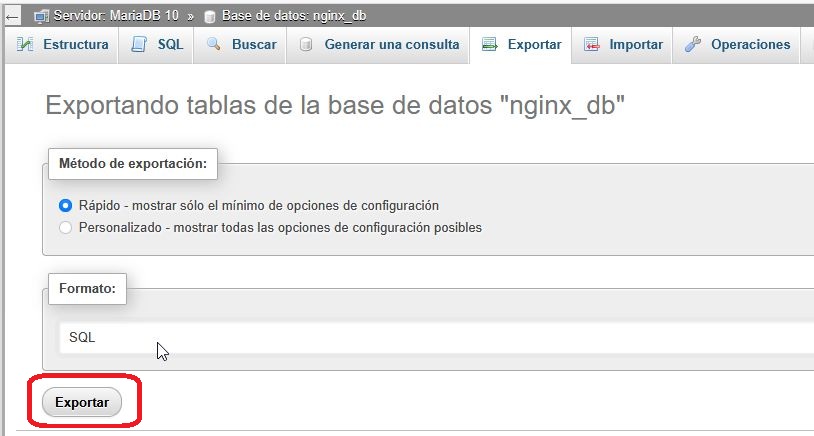
Task: Select the Personalizado export method
Action: [x=66, y=227]
